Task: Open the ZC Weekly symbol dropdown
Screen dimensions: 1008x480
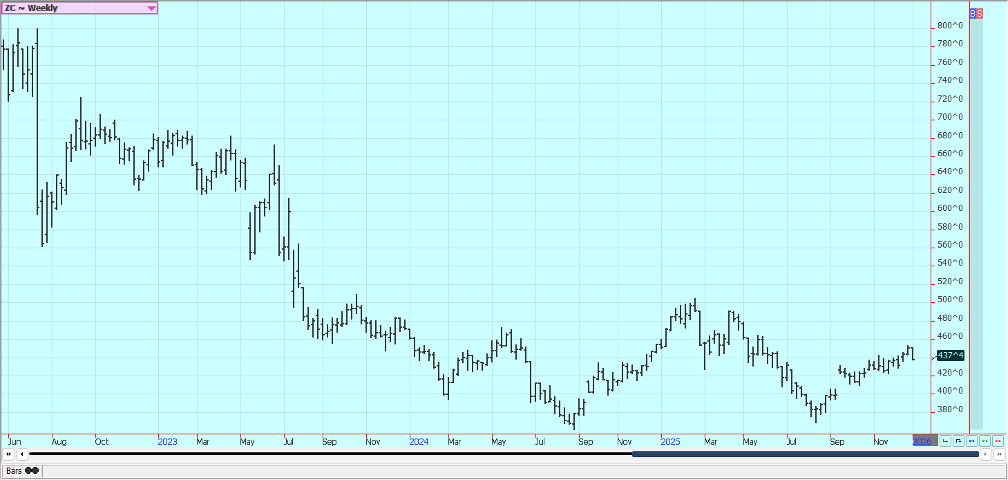Action: point(75,8)
